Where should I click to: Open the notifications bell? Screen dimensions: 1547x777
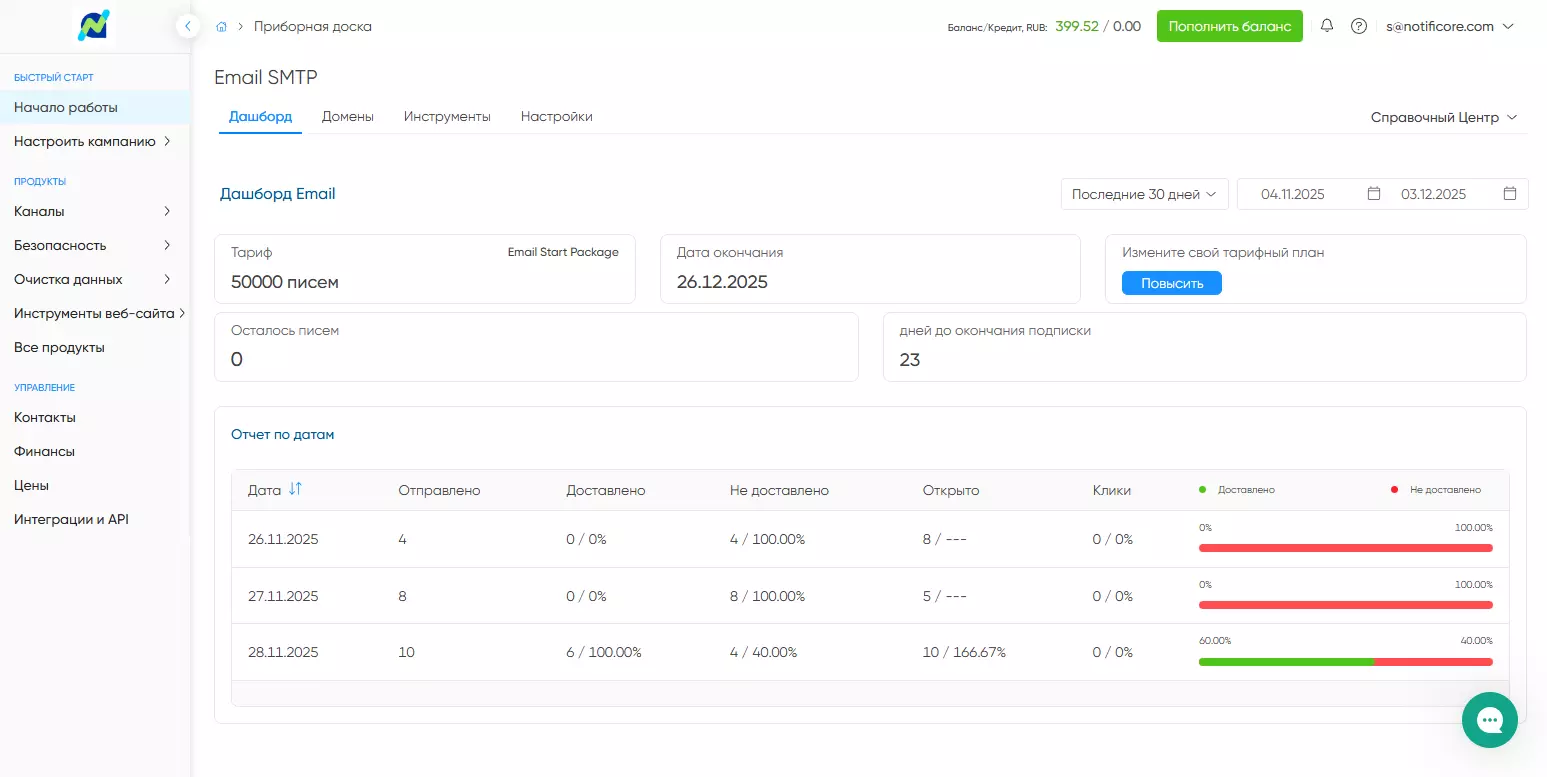click(1327, 26)
